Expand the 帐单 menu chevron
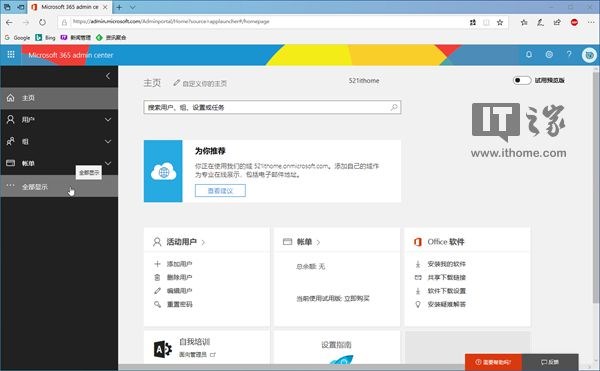This screenshot has width=600, height=371. click(108, 163)
